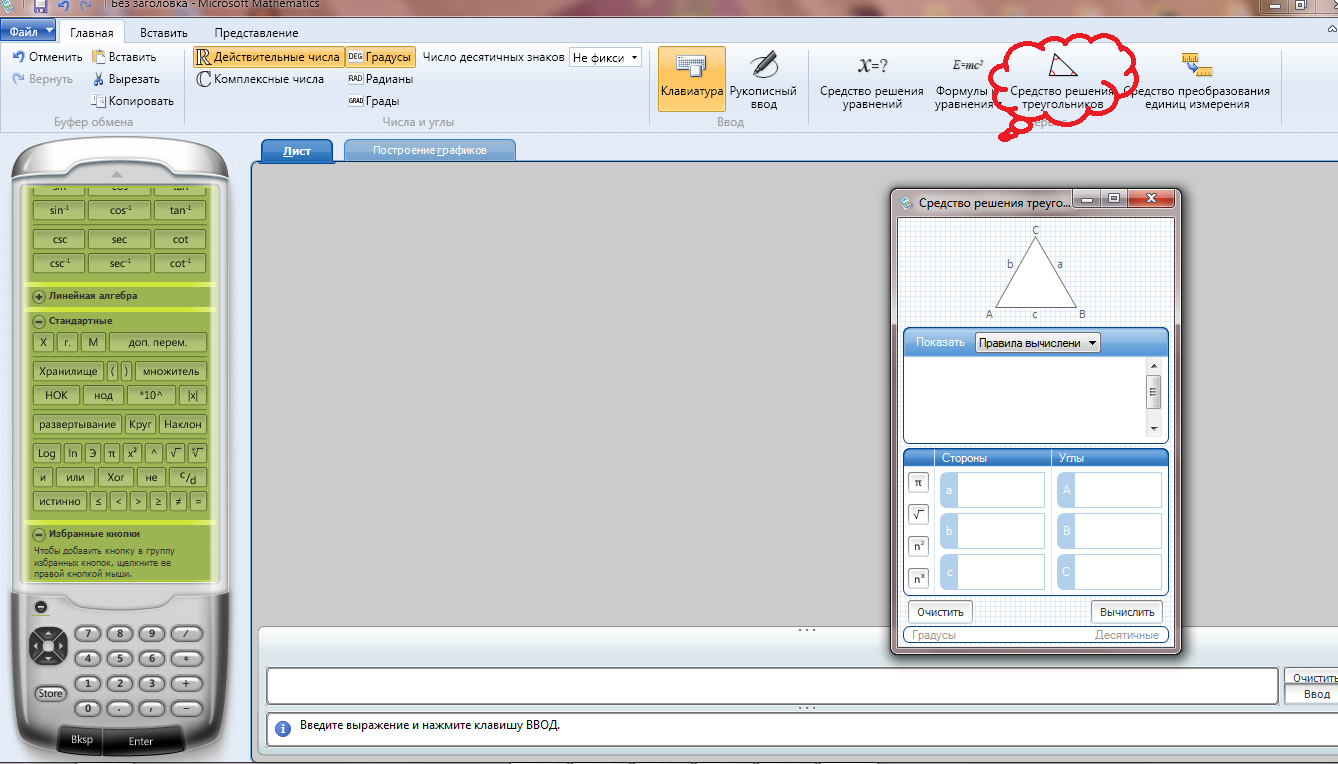This screenshot has height=764, width=1338.
Task: Click the main expression input box
Action: pyautogui.click(x=773, y=686)
